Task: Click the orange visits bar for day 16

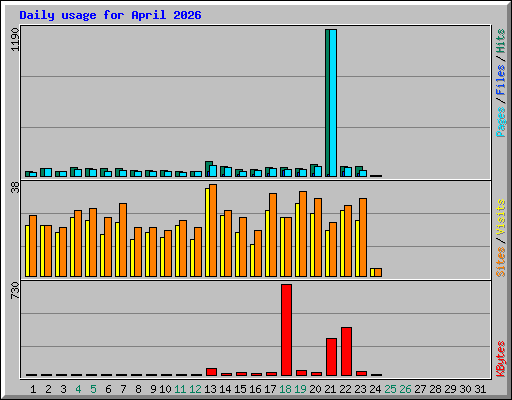Action: click(x=258, y=253)
